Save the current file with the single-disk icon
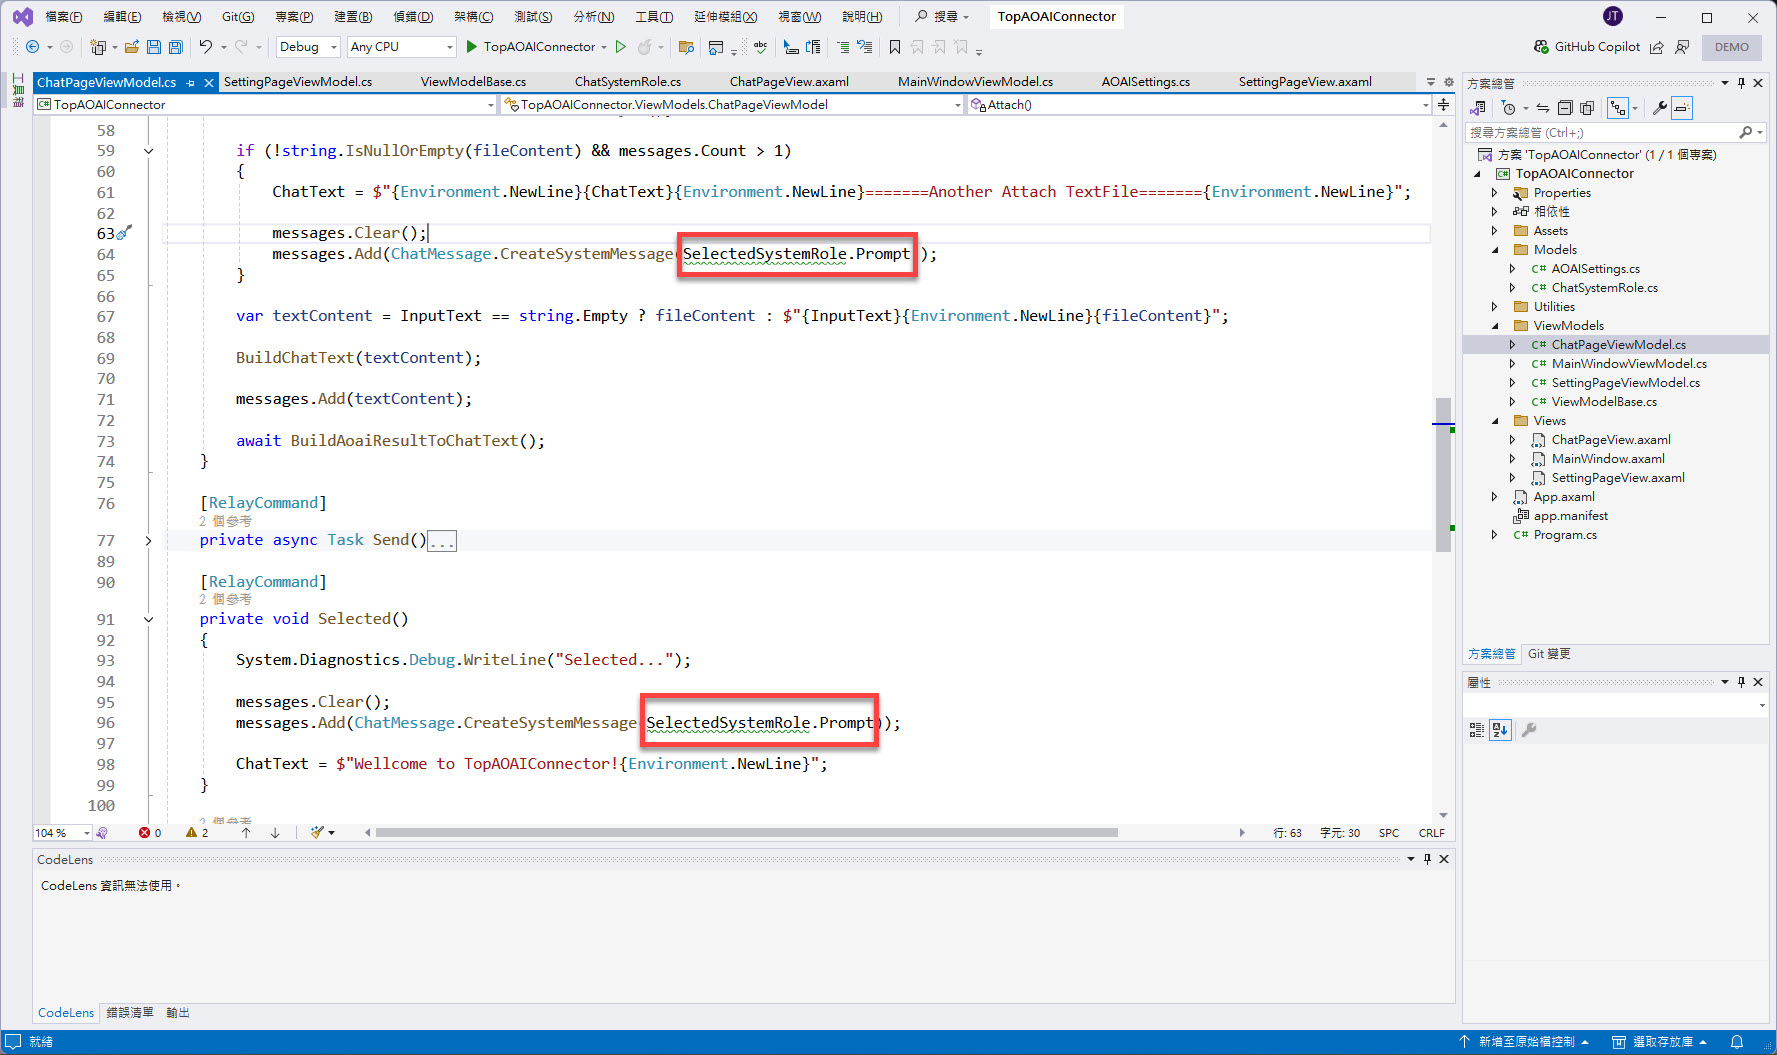Screen dimensions: 1777x1055 coord(154,47)
